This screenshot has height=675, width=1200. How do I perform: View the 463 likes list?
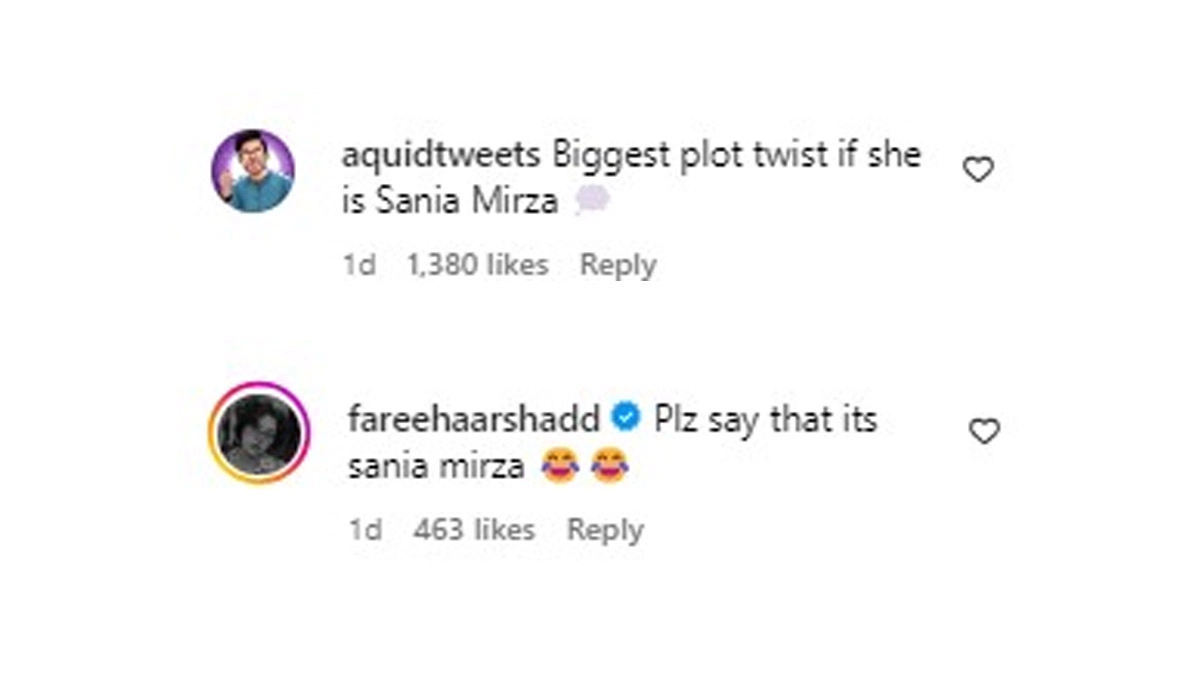click(x=474, y=530)
